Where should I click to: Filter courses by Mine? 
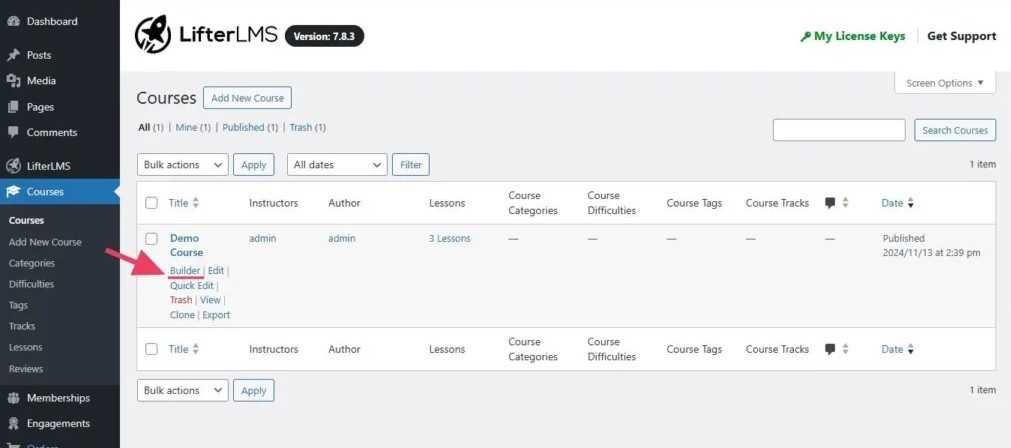186,128
